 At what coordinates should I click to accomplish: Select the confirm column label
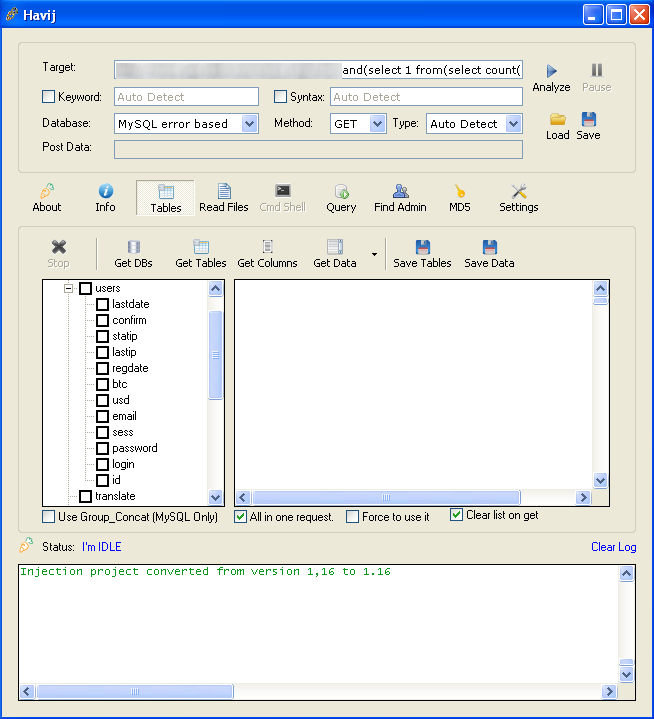129,320
